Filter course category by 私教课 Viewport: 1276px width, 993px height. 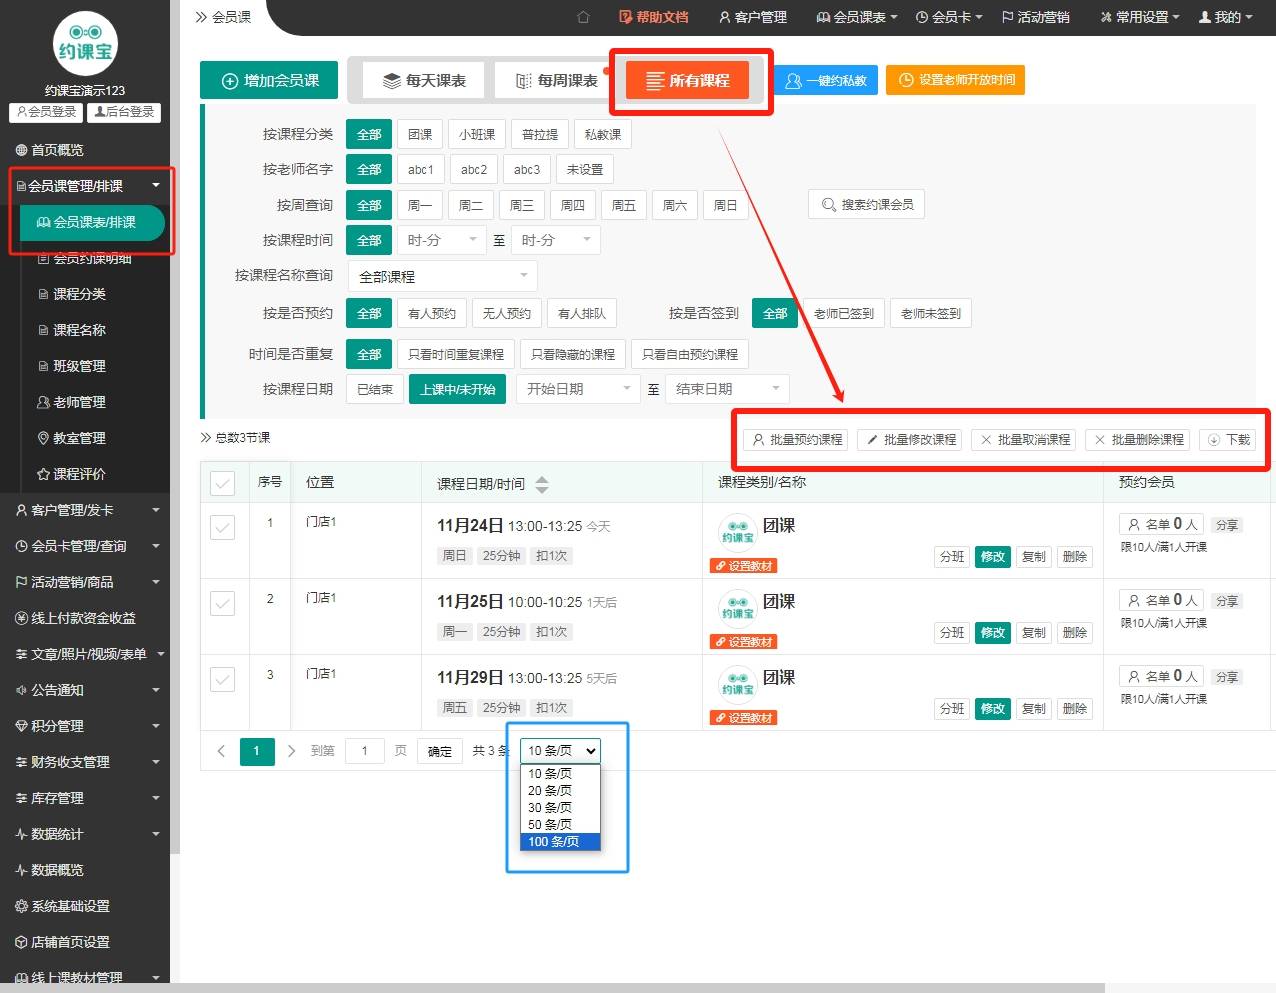(x=603, y=134)
